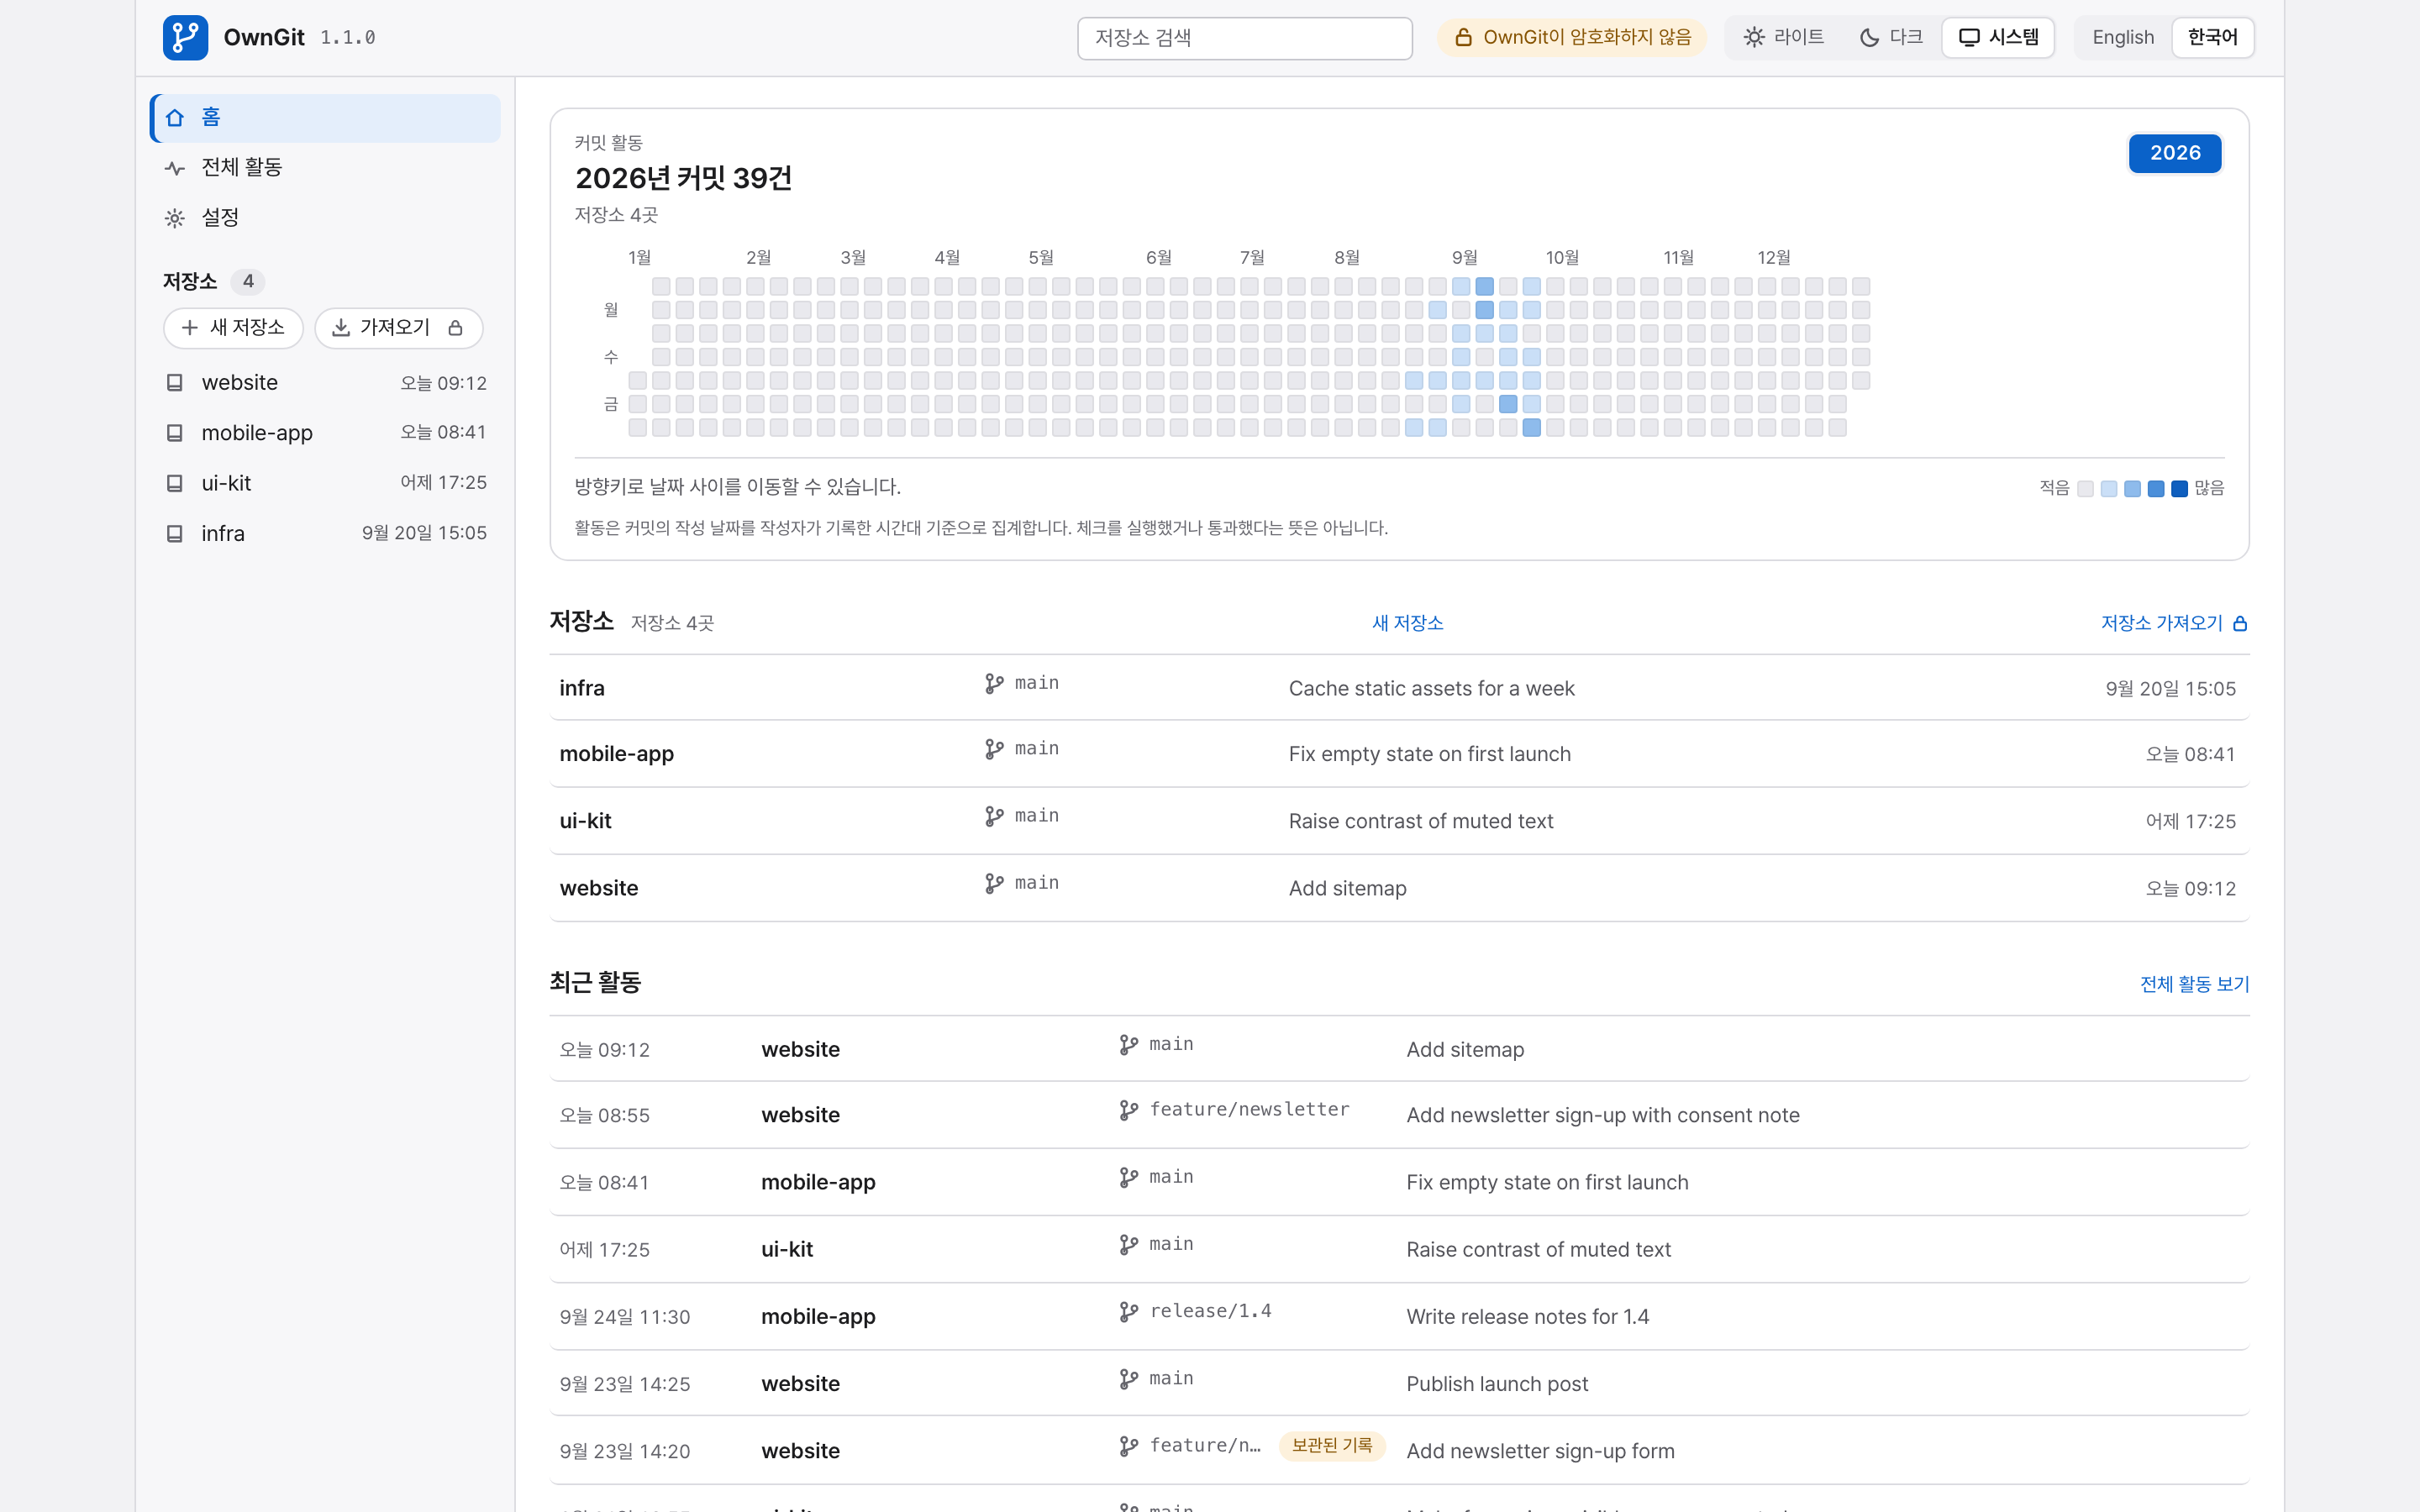Follow the 저장소 가져오기 link
The height and width of the screenshot is (1512, 2420).
click(x=2174, y=623)
